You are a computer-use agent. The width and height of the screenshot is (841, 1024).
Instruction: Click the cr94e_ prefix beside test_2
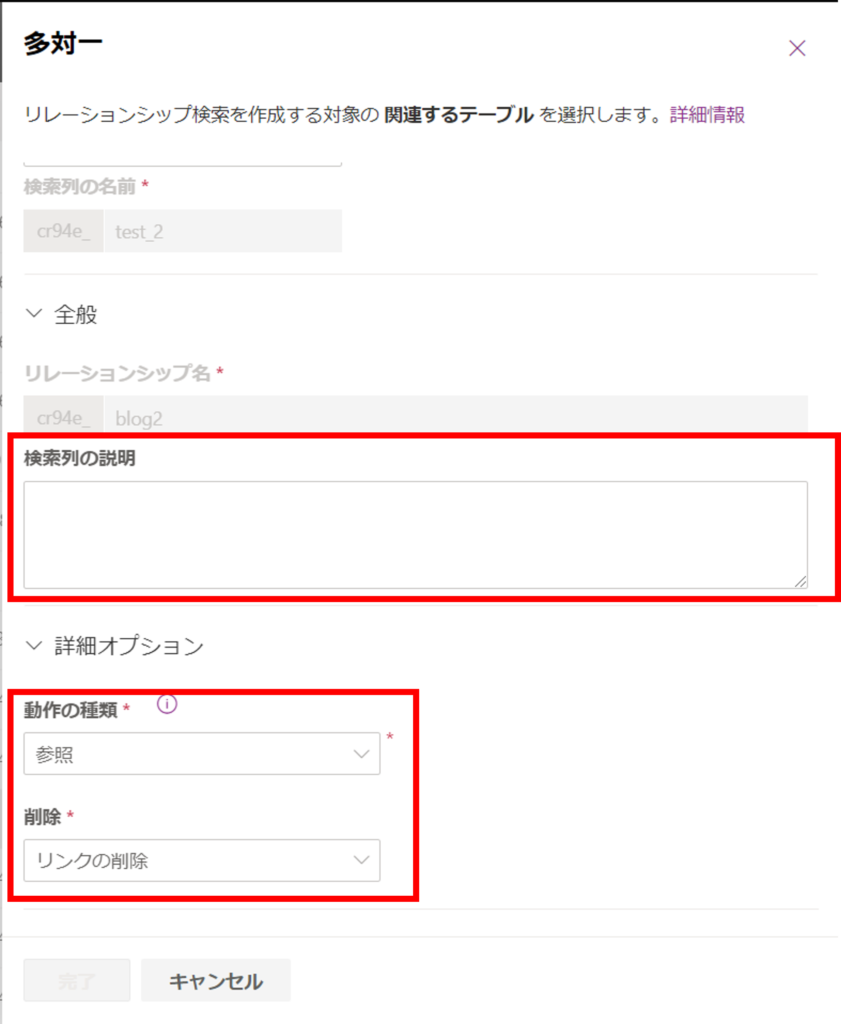pyautogui.click(x=63, y=231)
